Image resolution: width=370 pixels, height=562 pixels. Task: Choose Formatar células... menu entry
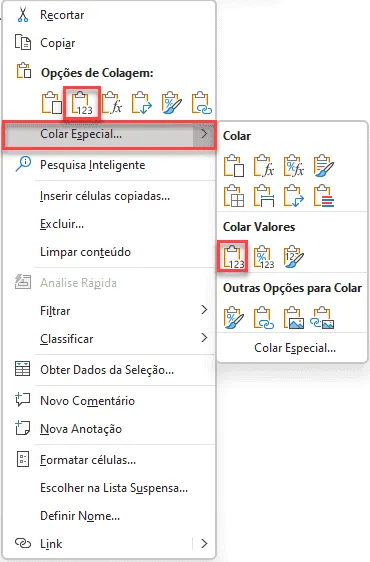click(x=88, y=460)
